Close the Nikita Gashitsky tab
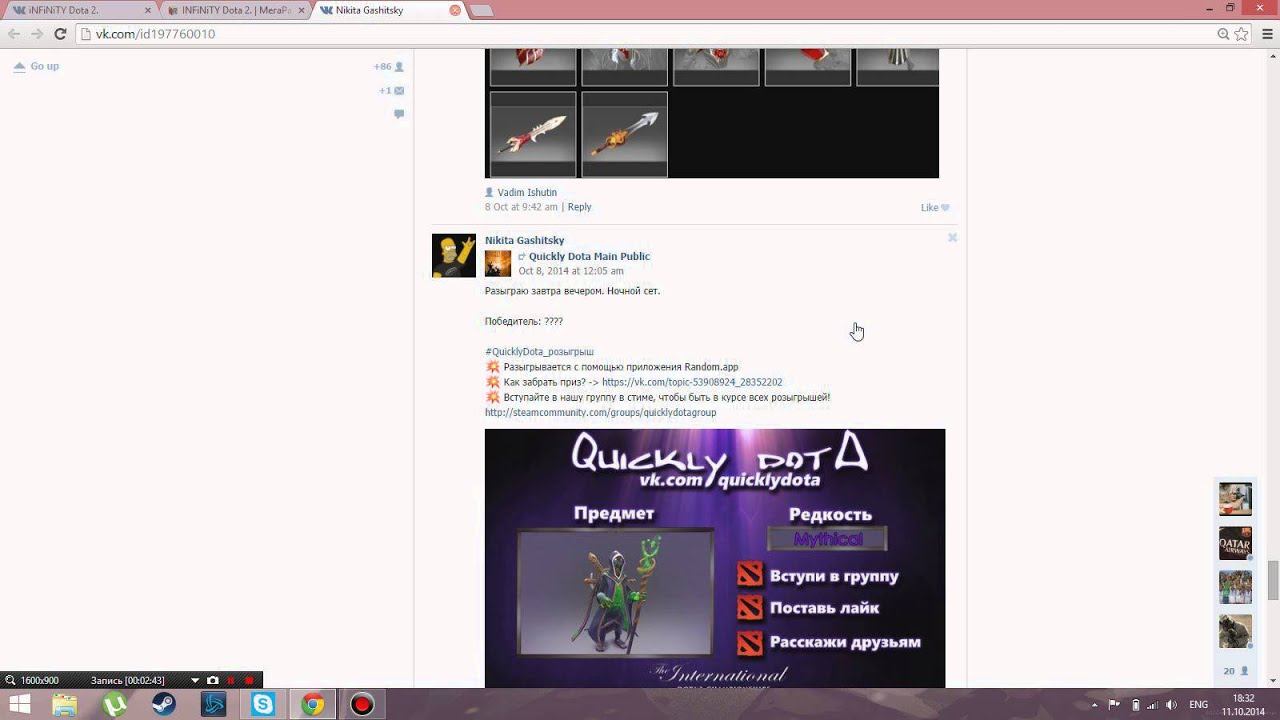Screen dimensions: 1280x720 [455, 10]
